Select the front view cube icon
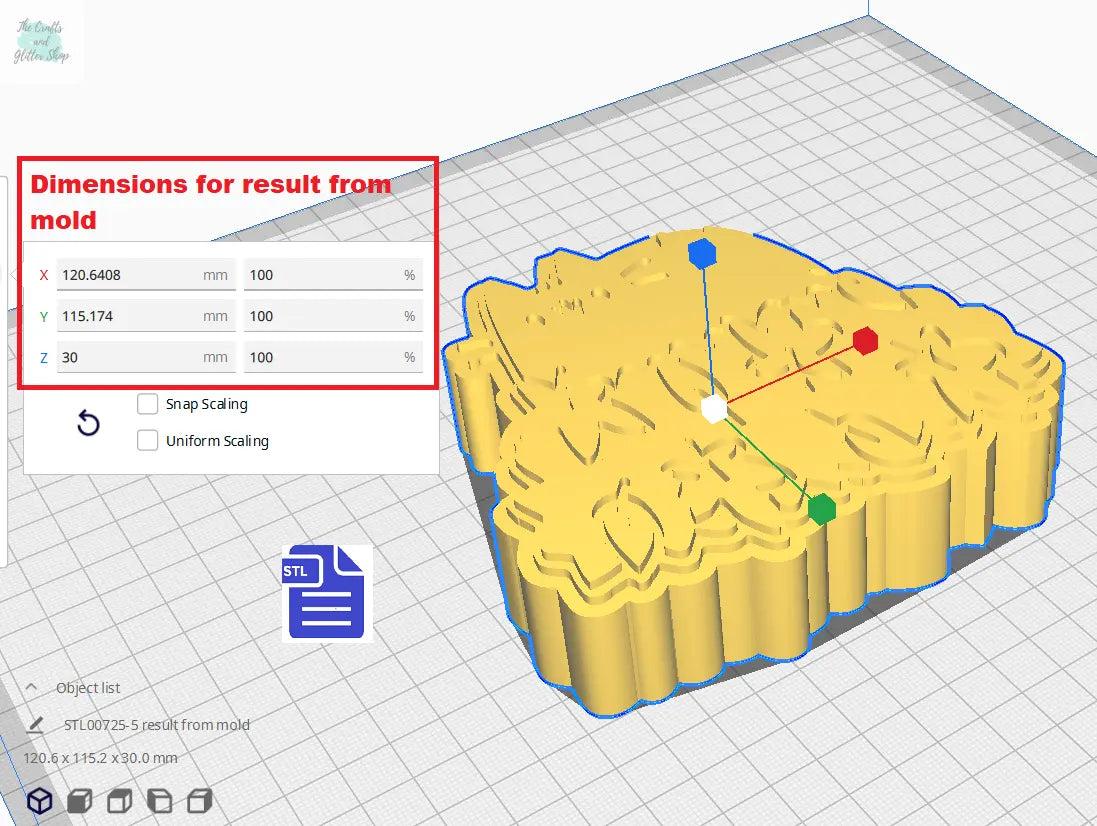Viewport: 1097px width, 826px height. [79, 800]
